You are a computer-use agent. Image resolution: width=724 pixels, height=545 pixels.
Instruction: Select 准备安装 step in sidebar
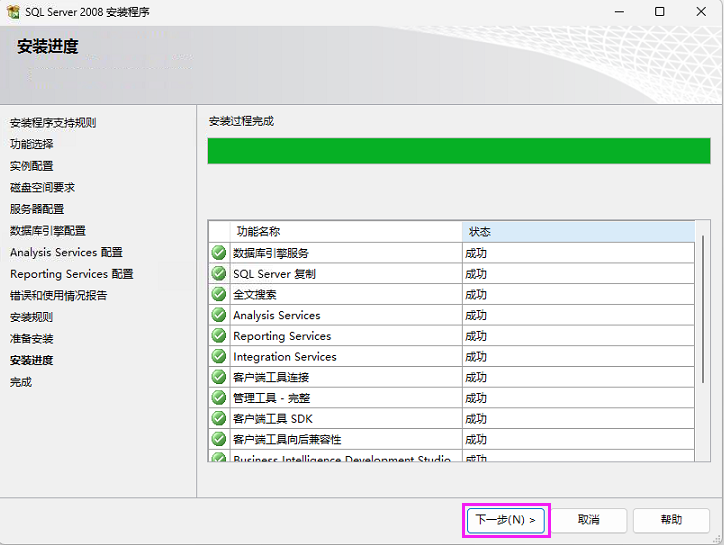click(x=32, y=339)
